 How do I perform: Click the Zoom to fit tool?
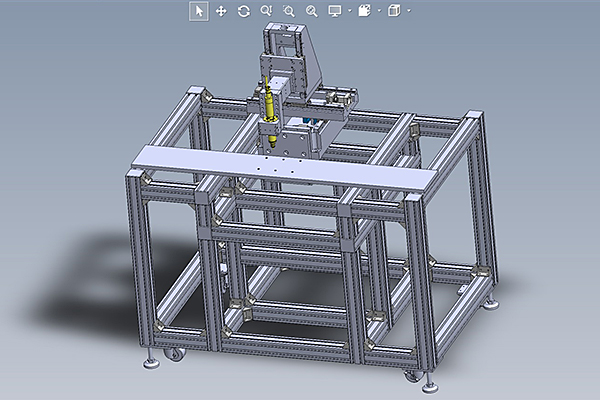312,11
